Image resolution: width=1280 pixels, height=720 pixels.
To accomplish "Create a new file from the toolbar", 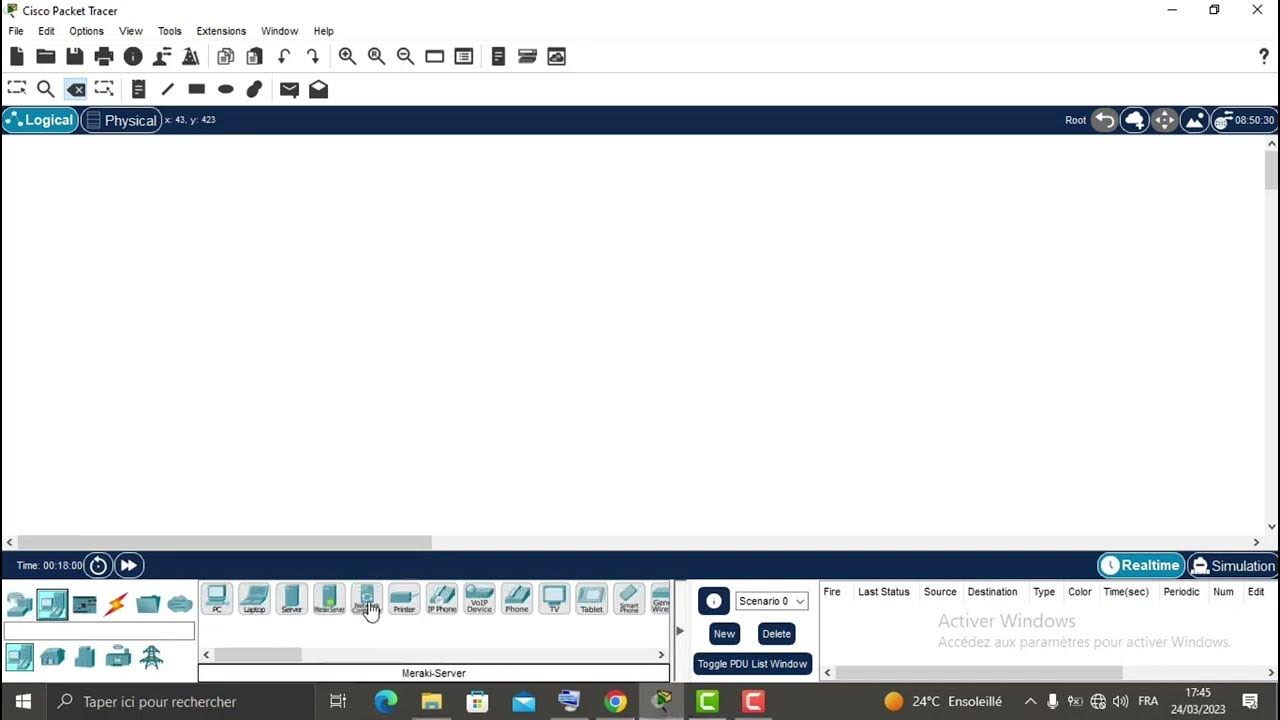I will (x=17, y=57).
